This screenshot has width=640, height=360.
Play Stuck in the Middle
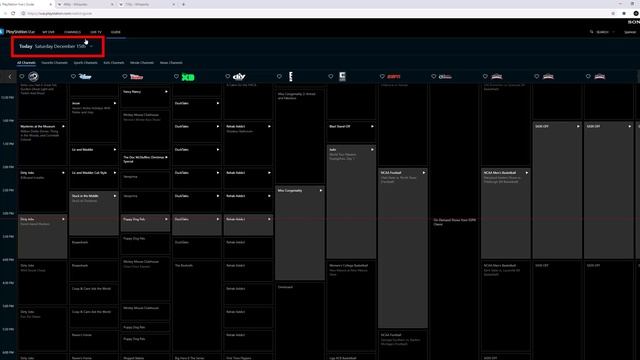click(x=115, y=196)
